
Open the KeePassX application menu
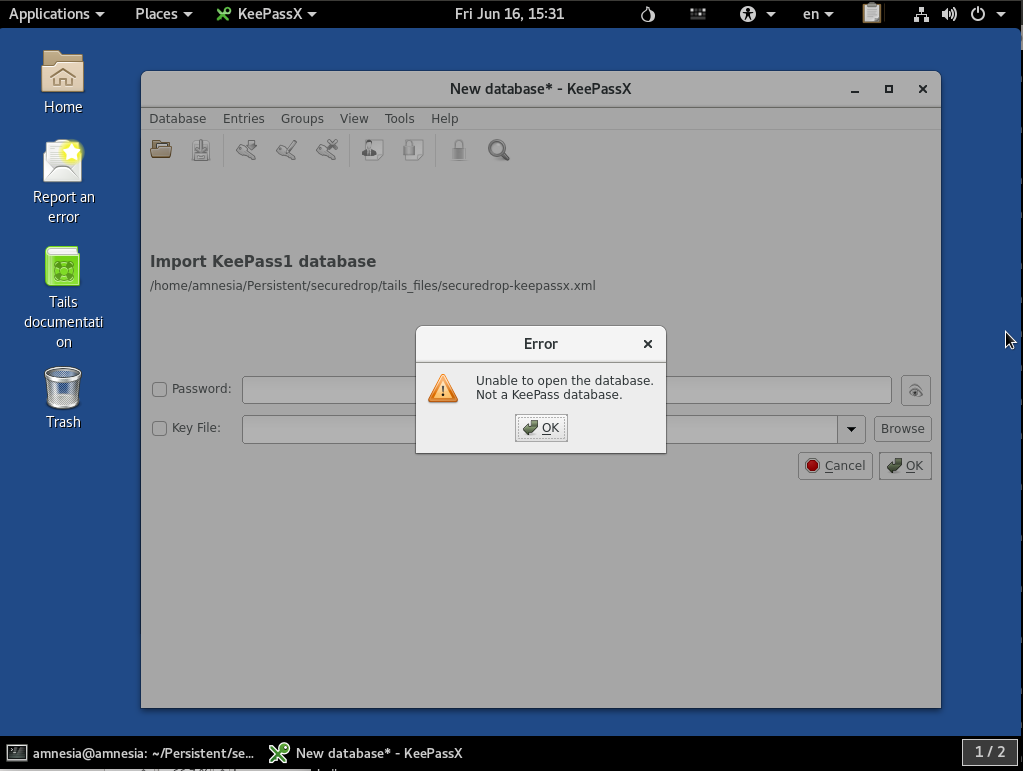point(265,14)
